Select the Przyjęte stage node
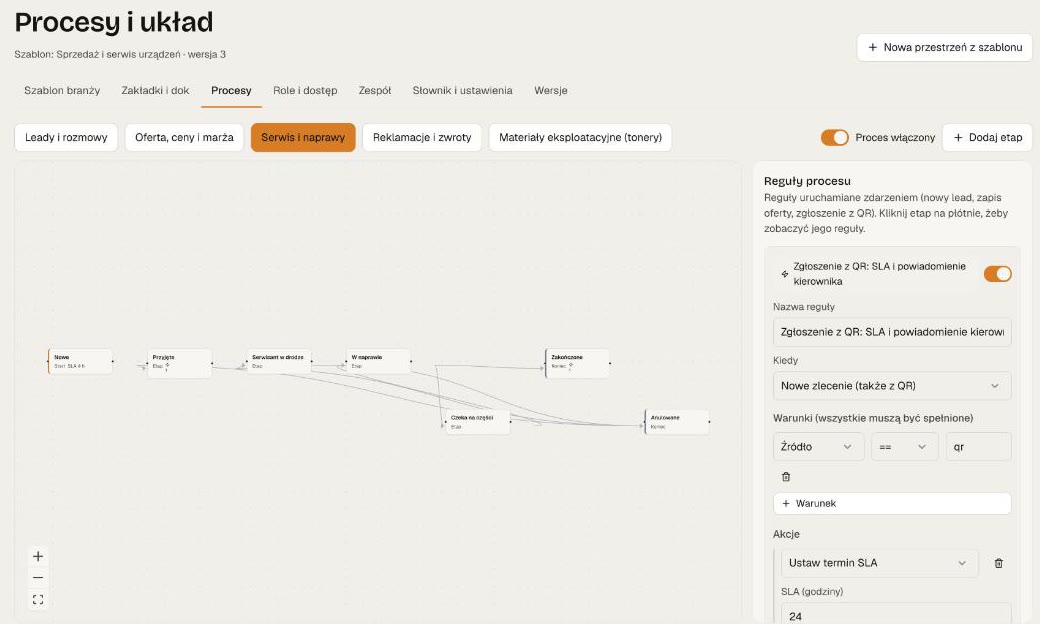Screen dimensions: 1040x624 (180, 363)
